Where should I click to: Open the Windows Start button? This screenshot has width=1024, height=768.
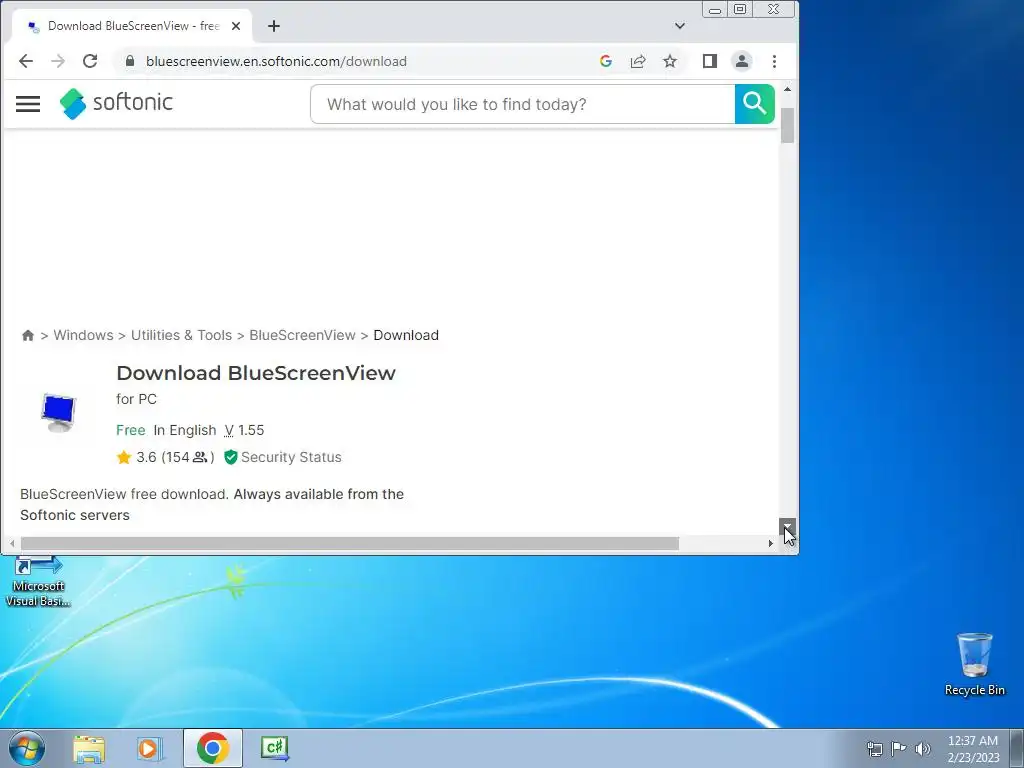26,748
